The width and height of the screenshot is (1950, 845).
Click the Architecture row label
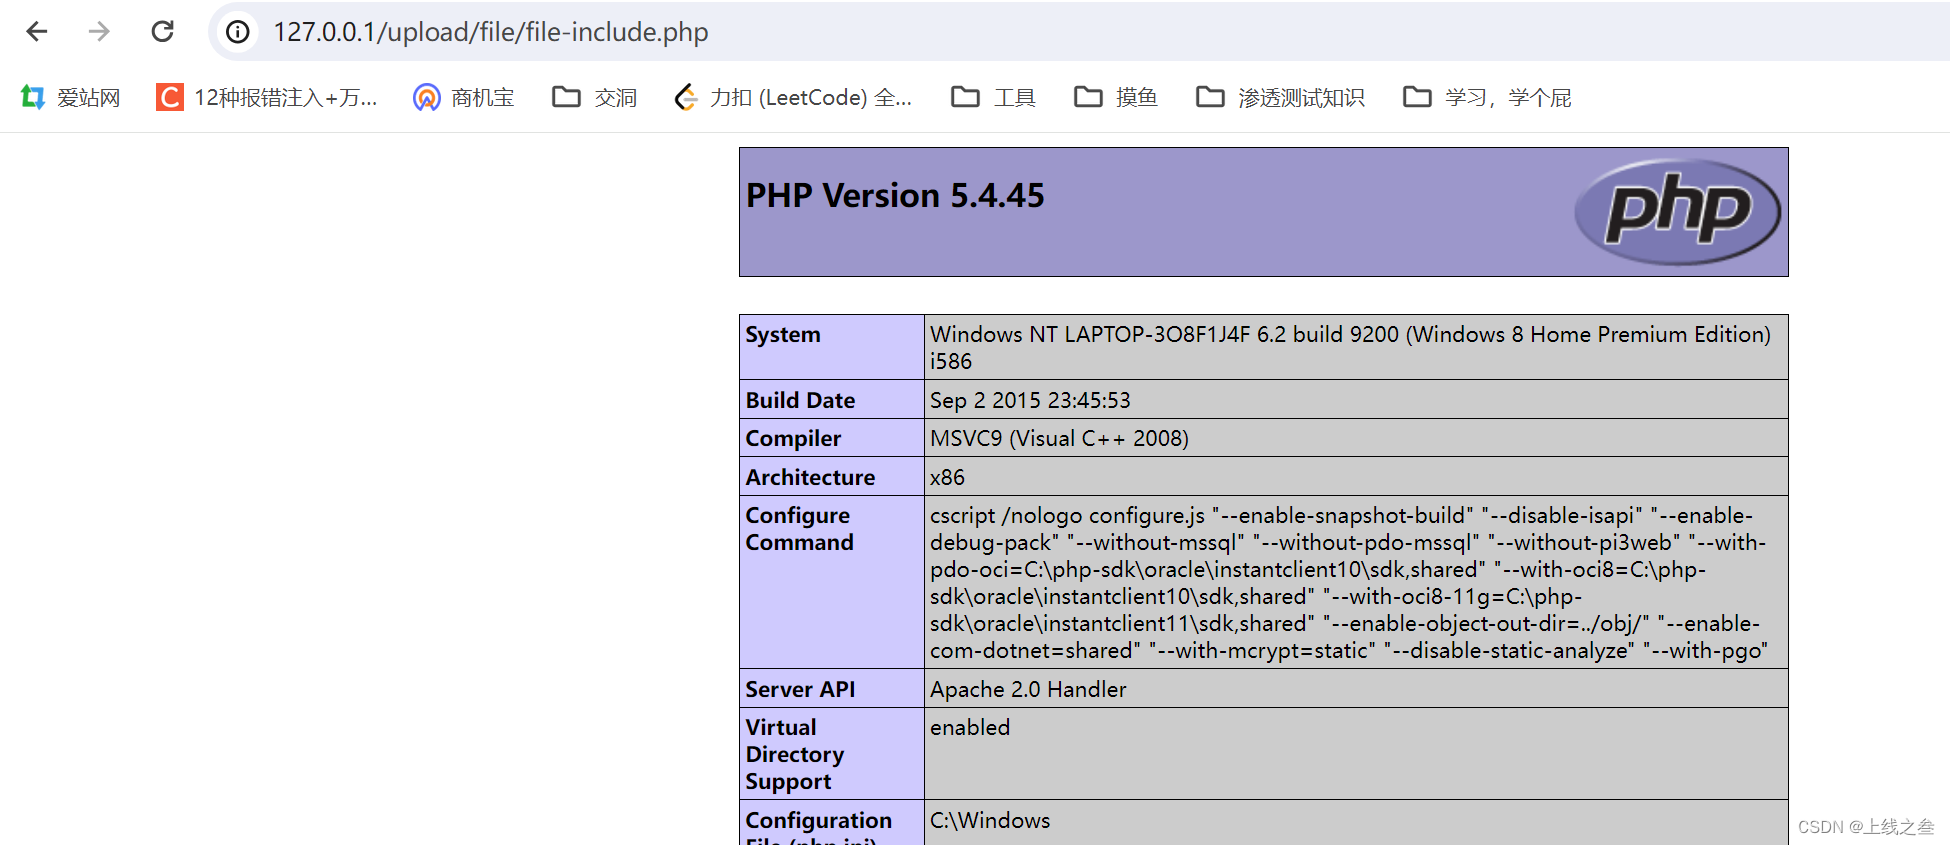click(x=810, y=477)
